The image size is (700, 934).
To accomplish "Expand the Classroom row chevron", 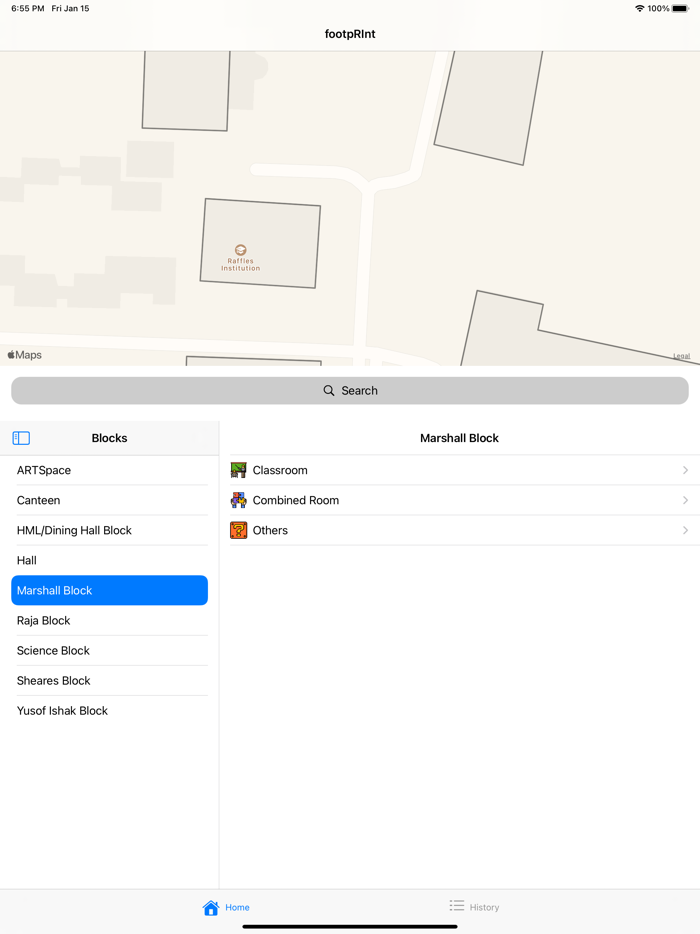I will tap(685, 470).
